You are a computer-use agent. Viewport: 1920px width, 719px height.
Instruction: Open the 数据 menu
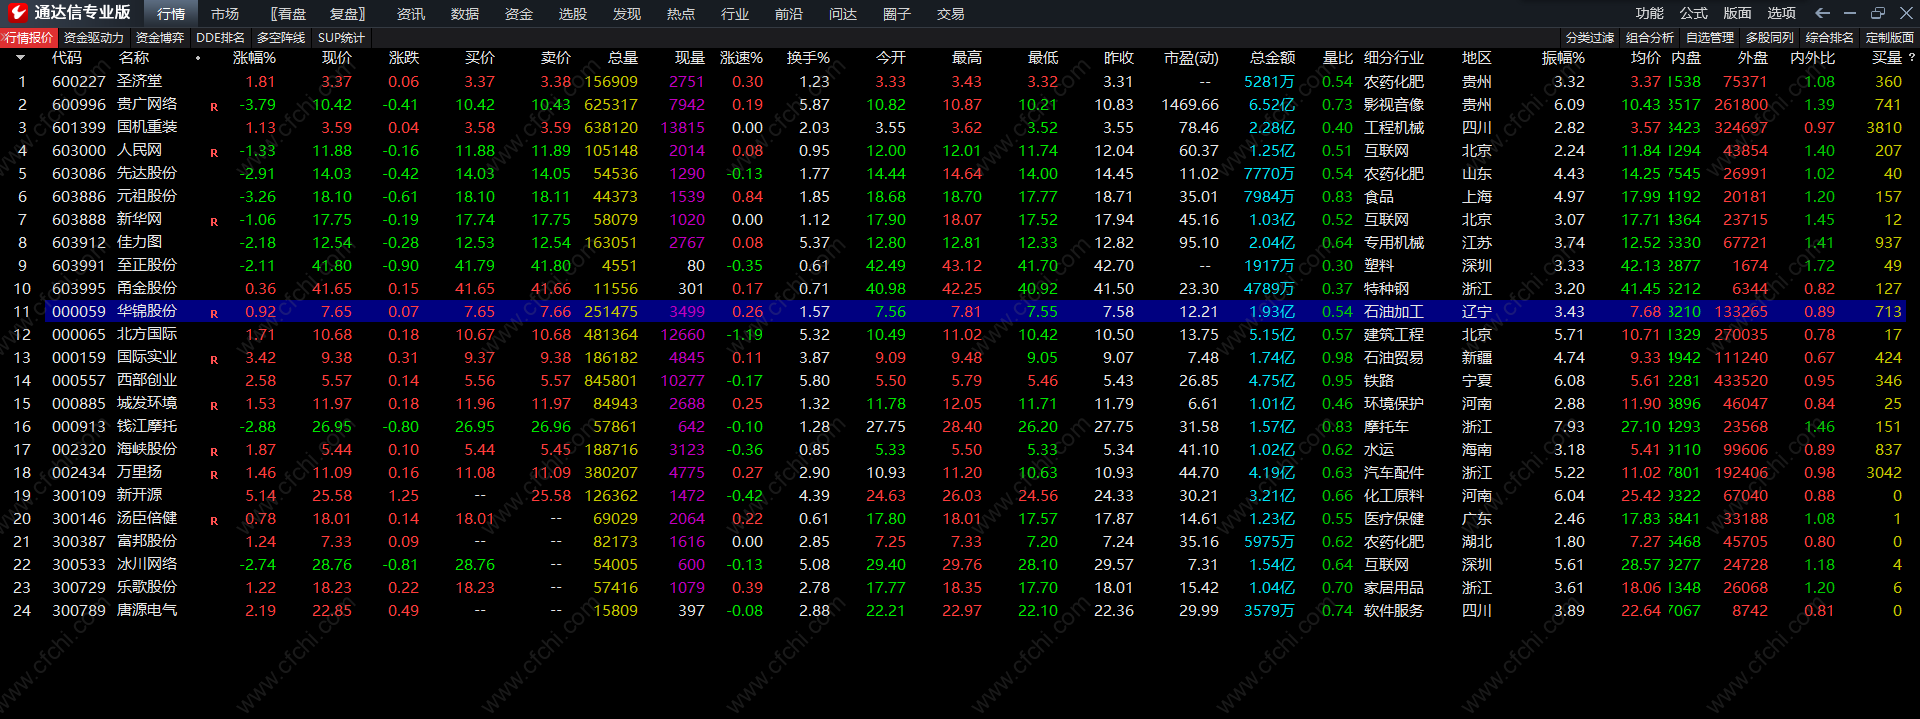coord(465,14)
